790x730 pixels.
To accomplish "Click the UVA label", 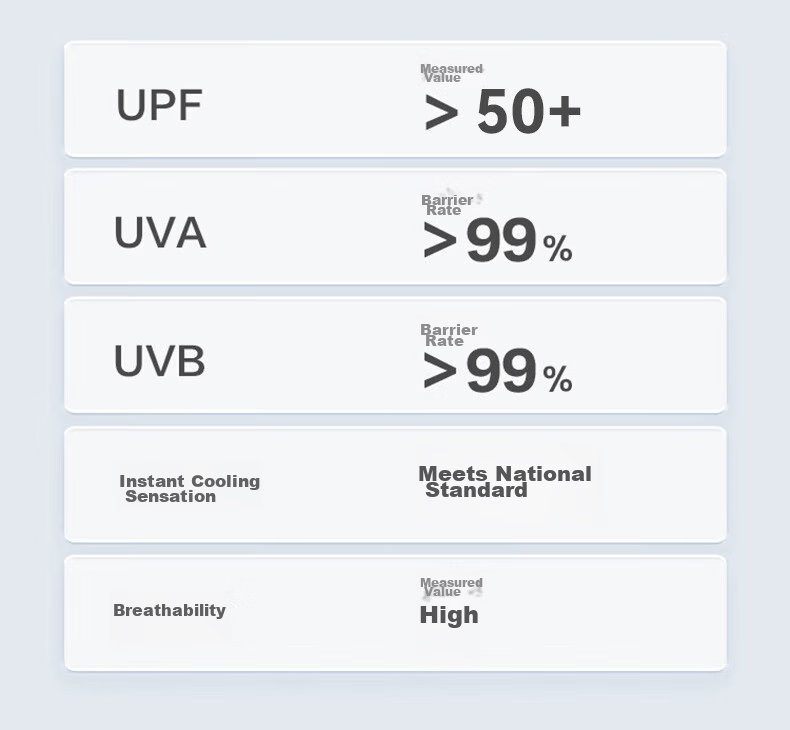I will (x=160, y=233).
